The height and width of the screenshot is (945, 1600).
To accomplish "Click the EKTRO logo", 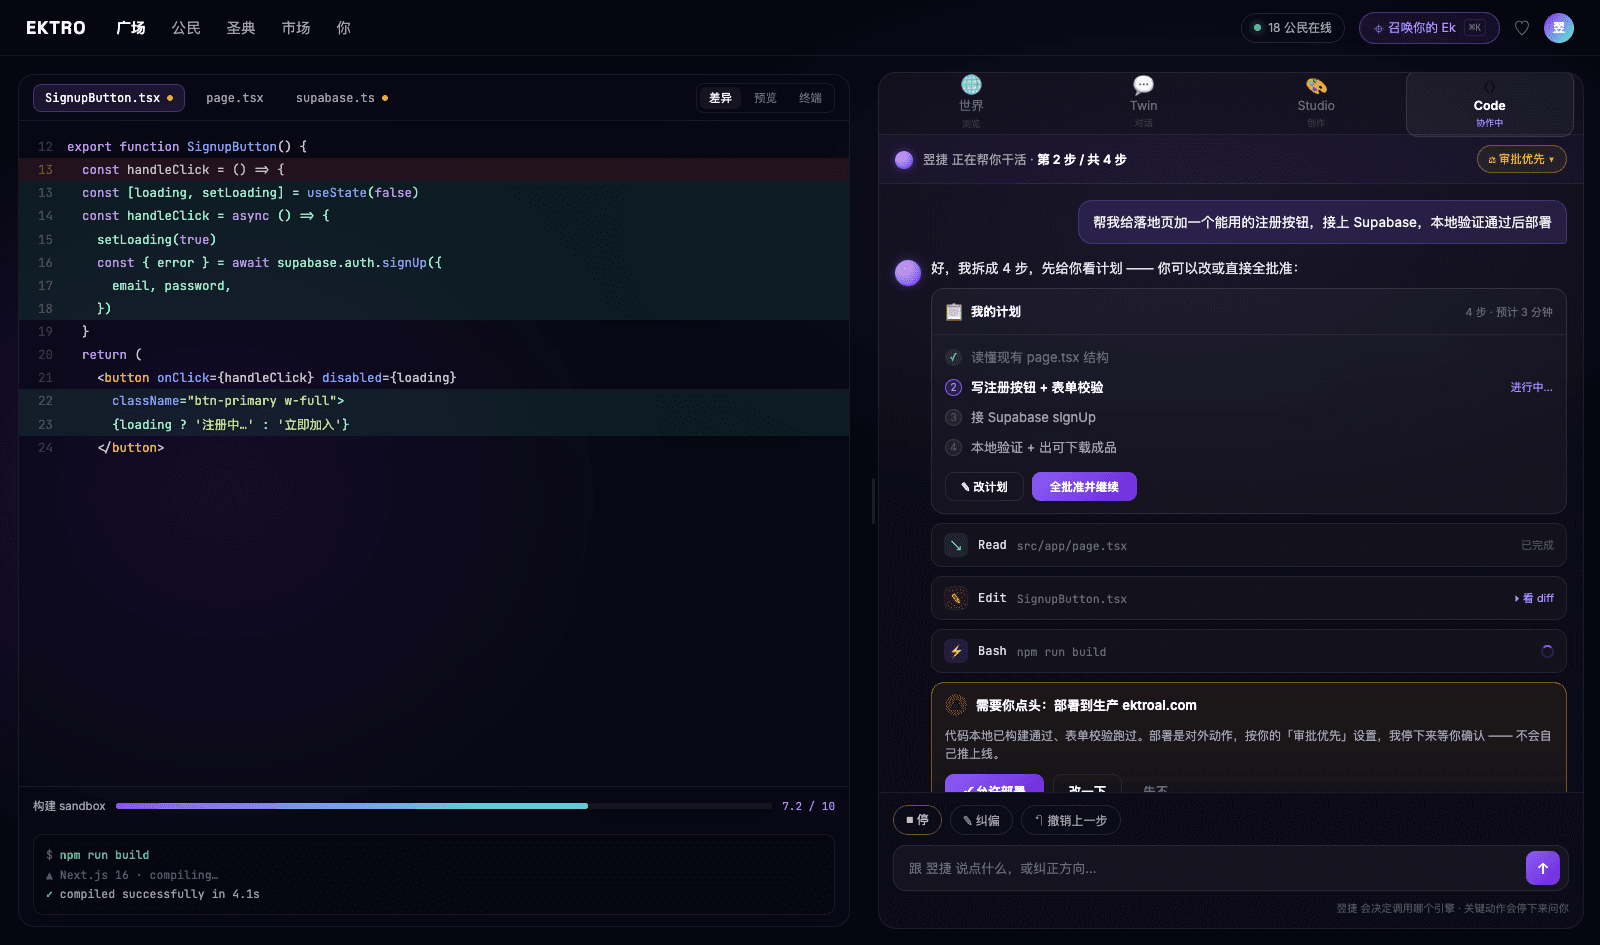I will click(x=56, y=28).
